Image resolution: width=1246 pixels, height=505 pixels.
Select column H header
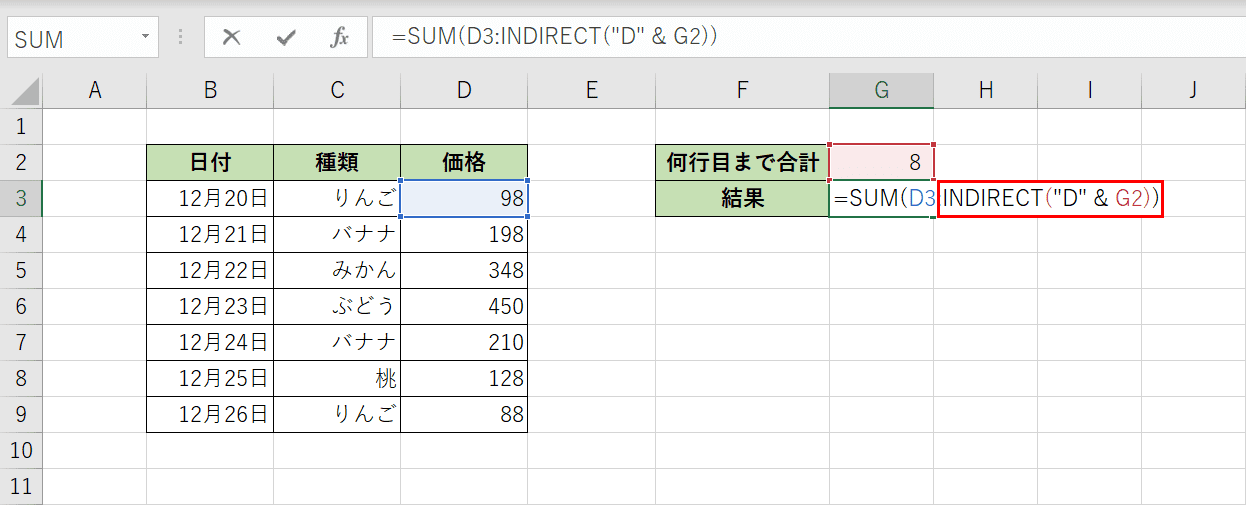(x=986, y=91)
